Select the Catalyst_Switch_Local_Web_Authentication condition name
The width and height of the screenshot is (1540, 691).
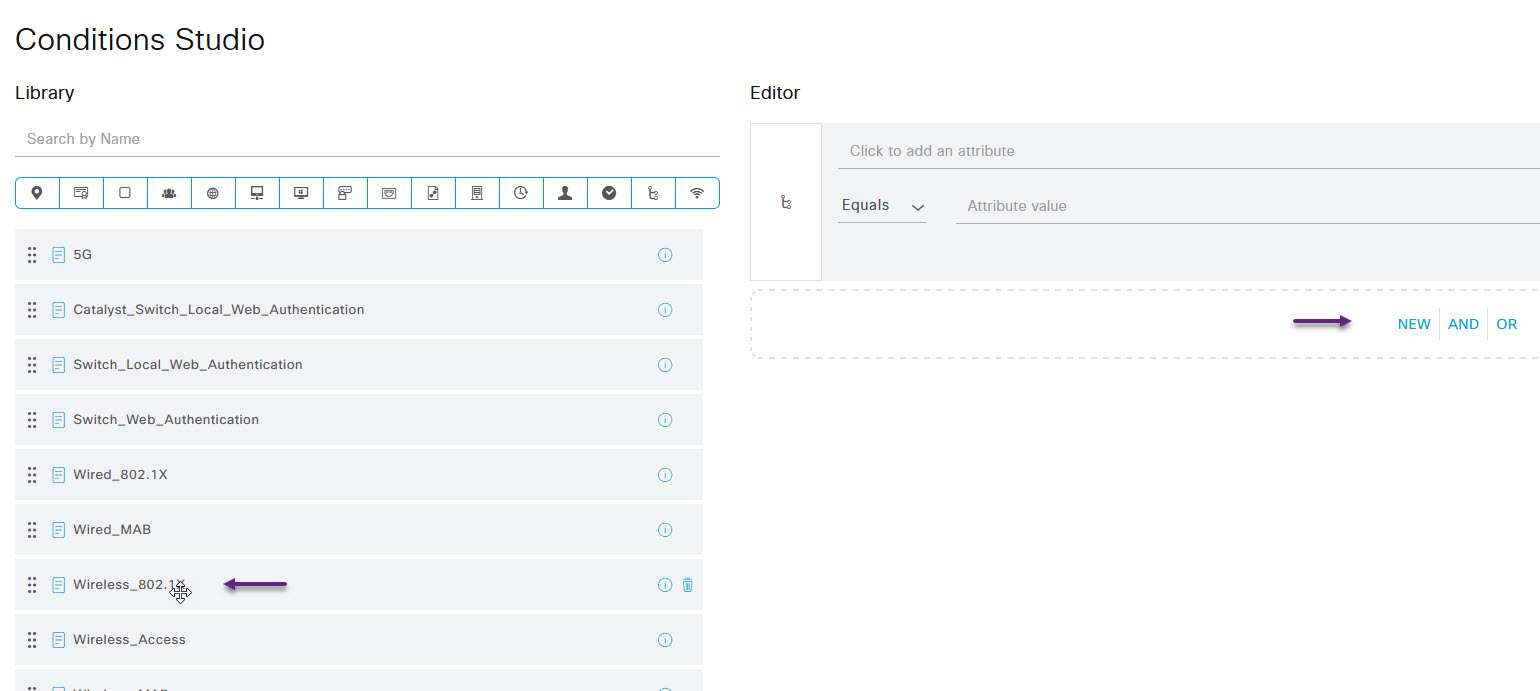(219, 310)
